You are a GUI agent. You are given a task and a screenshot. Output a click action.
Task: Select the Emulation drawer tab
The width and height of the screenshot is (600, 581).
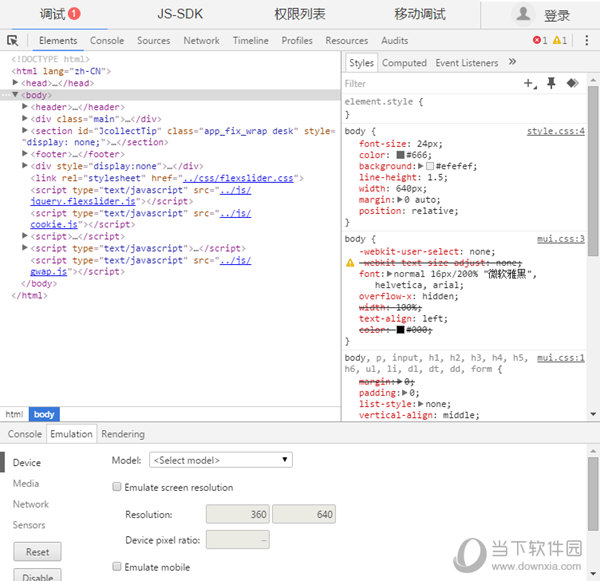click(71, 434)
